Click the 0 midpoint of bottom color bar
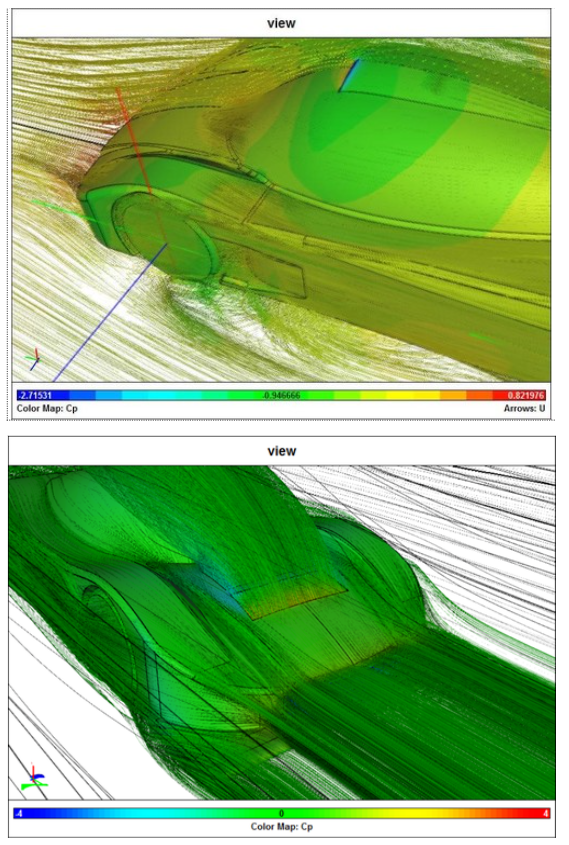This screenshot has width=569, height=845. (x=281, y=813)
